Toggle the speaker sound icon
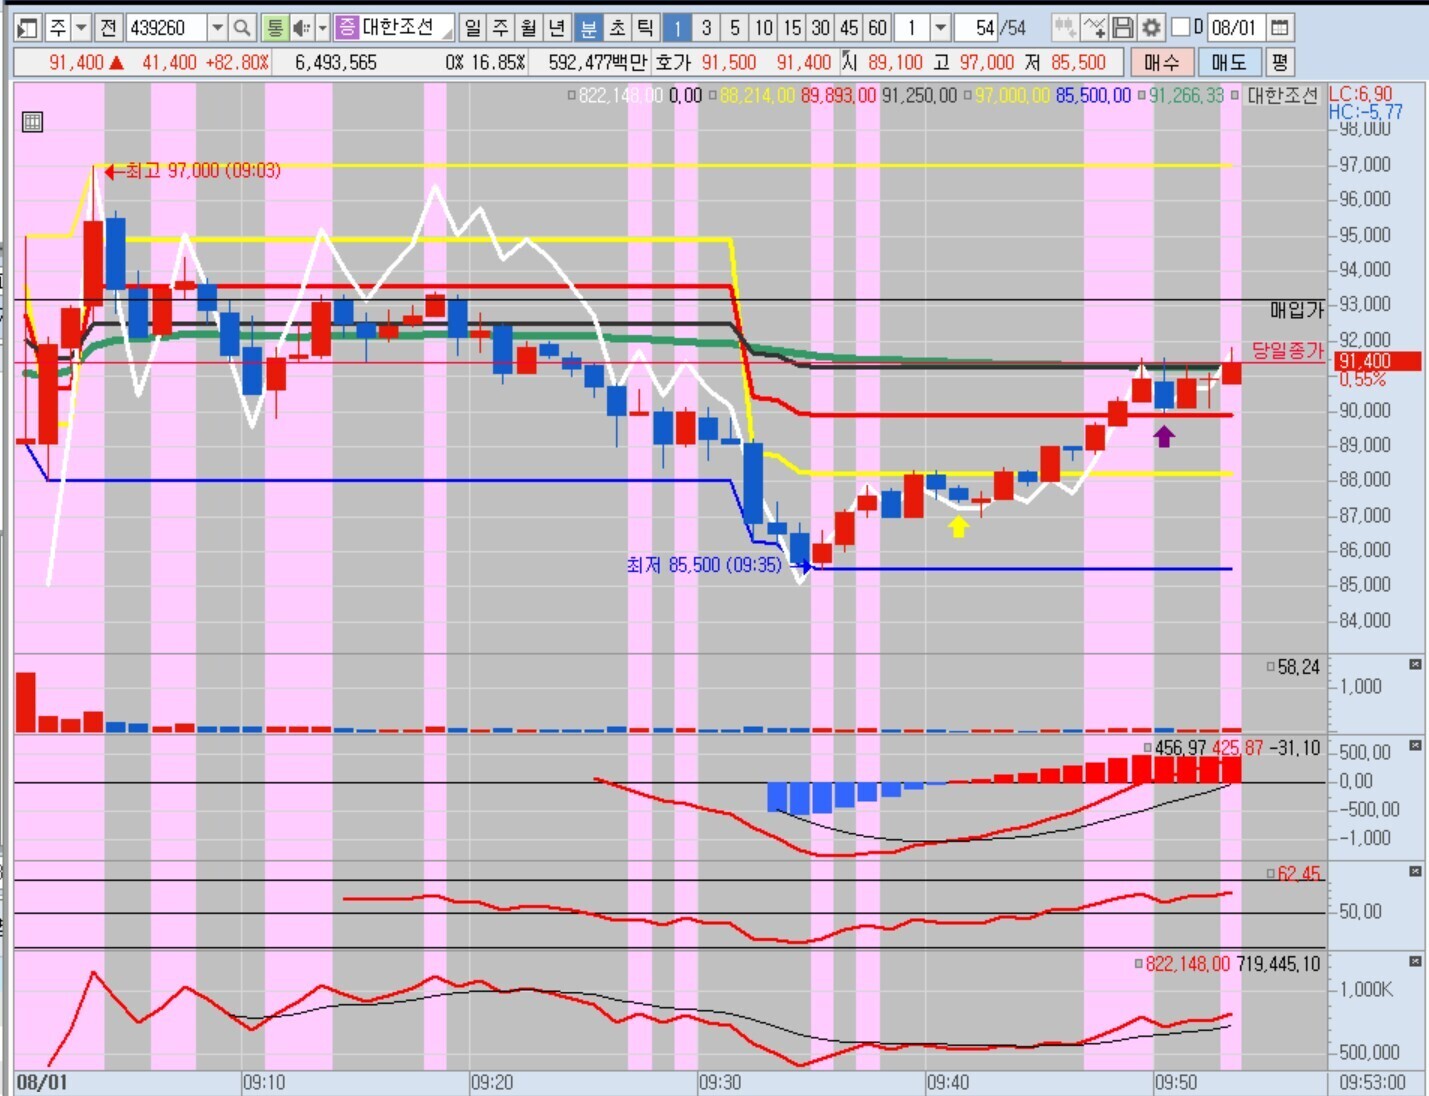 point(301,27)
